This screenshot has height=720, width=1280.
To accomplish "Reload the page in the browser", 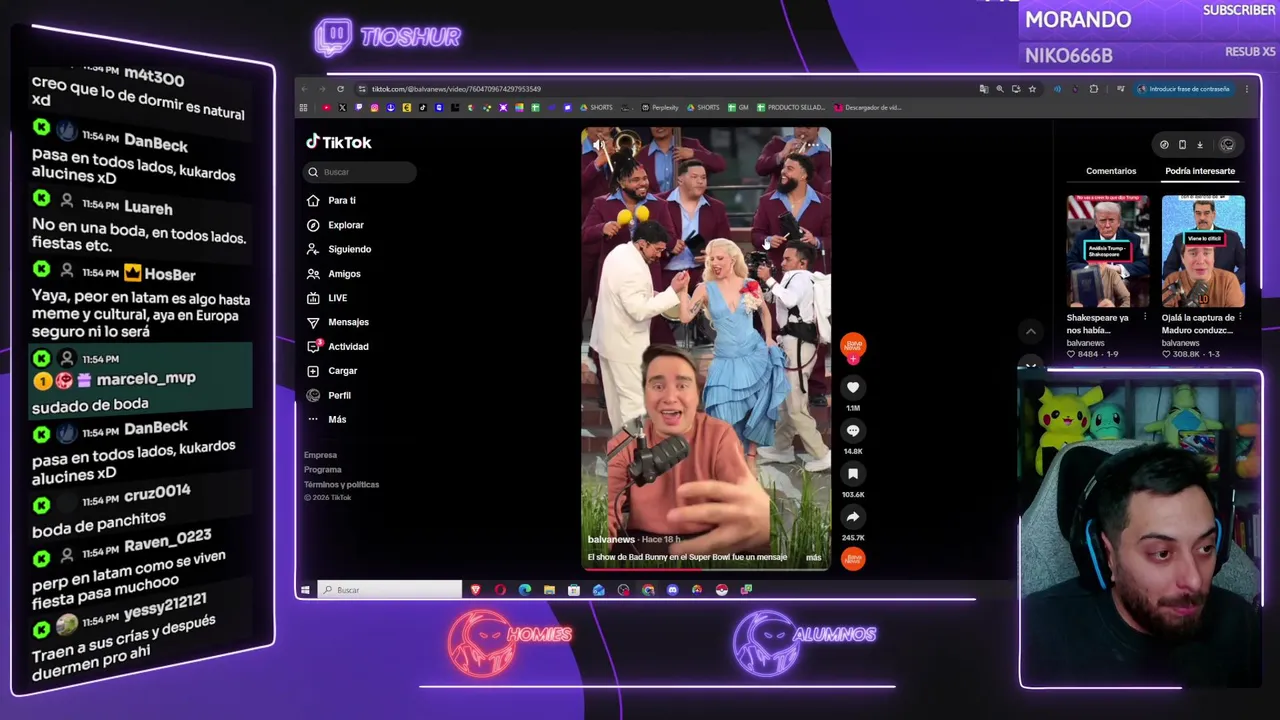I will coord(340,89).
